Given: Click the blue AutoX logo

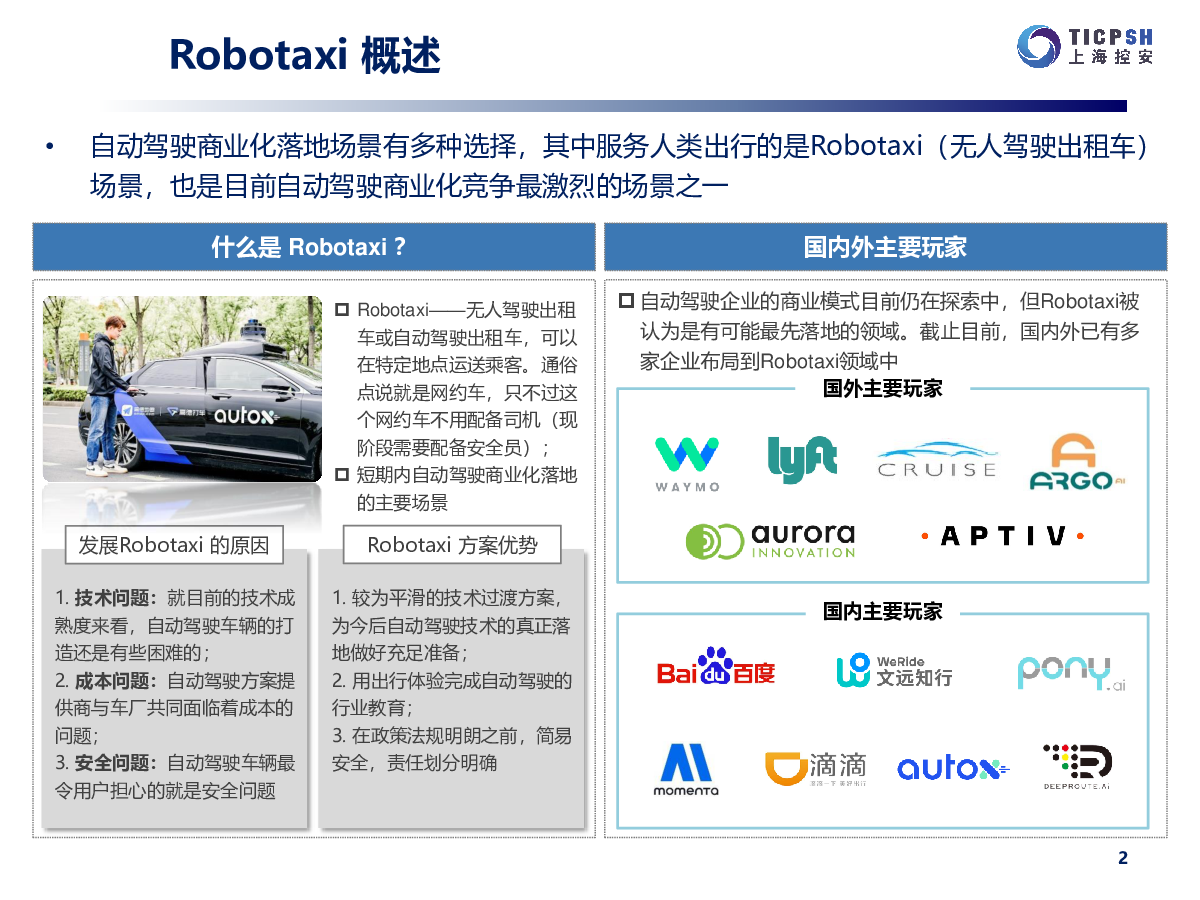Looking at the screenshot, I should [x=953, y=768].
